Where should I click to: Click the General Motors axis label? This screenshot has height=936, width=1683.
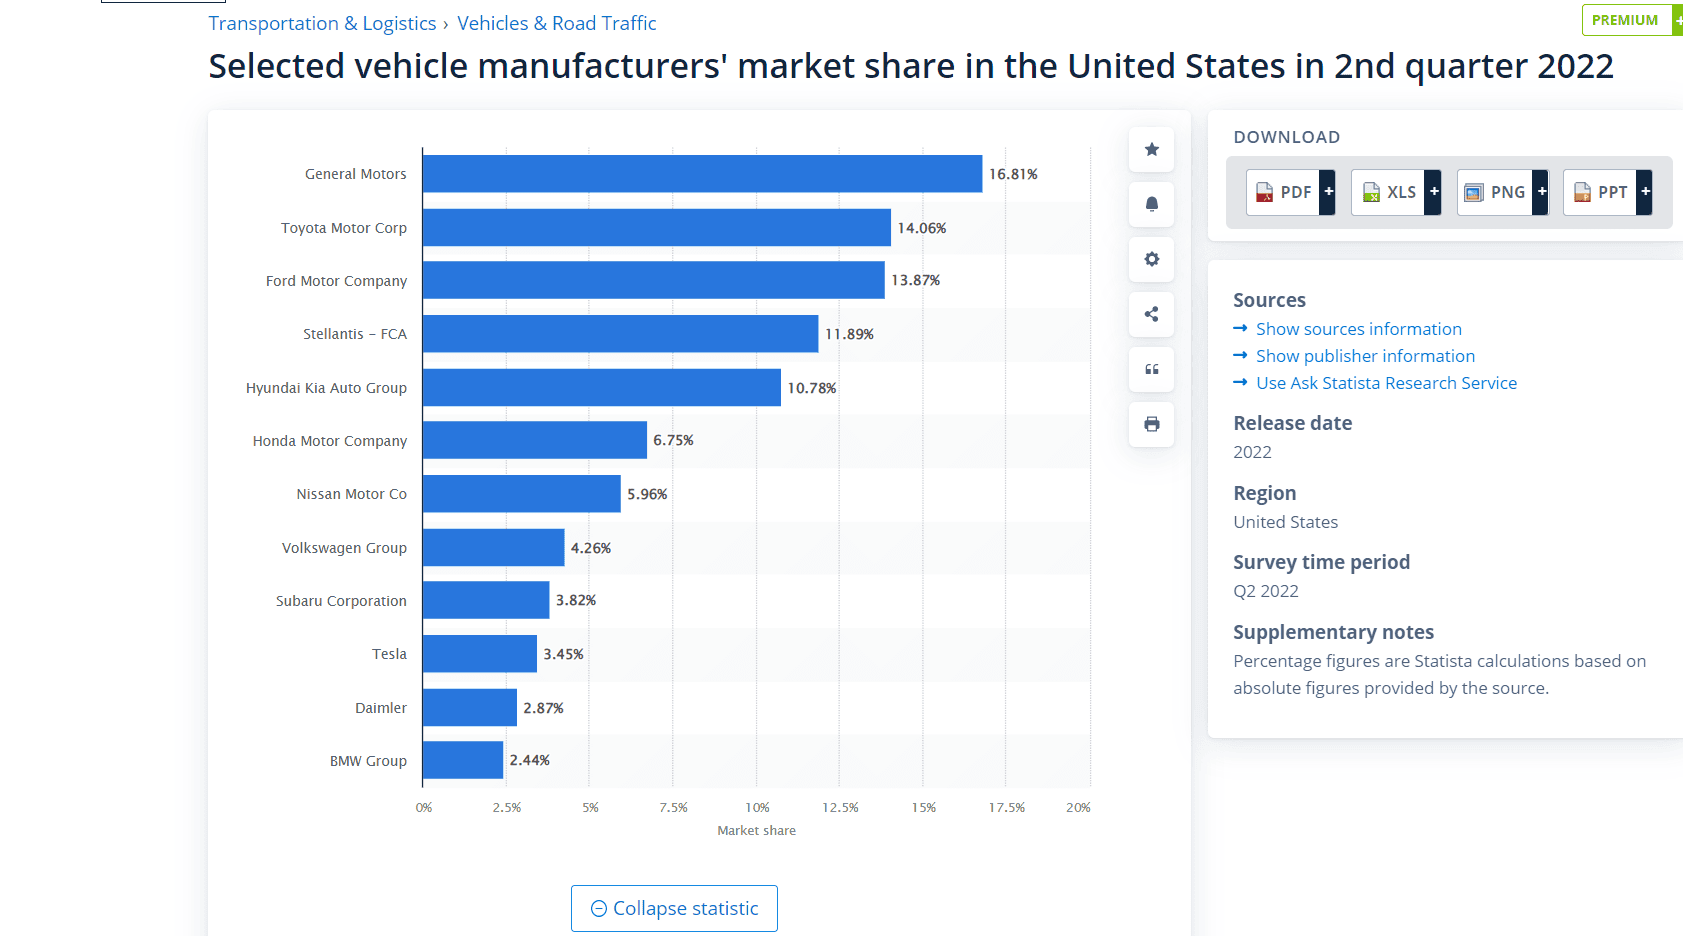click(x=356, y=174)
